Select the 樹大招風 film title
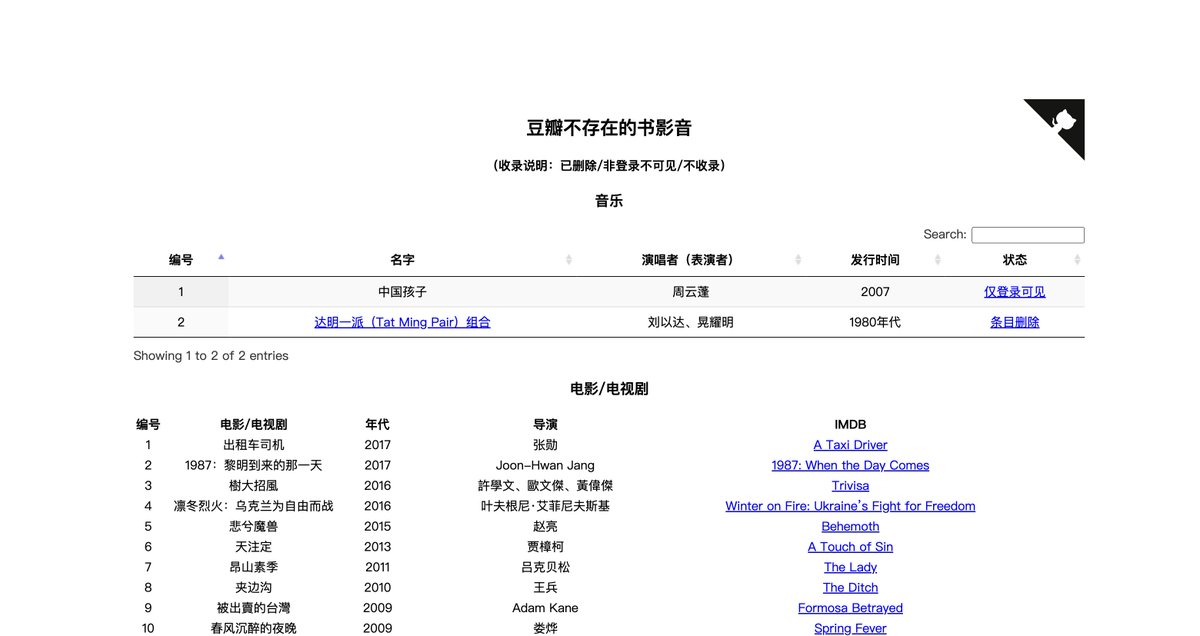 tap(254, 486)
